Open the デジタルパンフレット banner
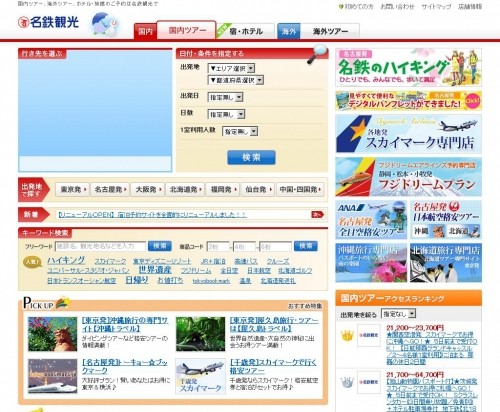This screenshot has height=412, width=500. click(x=408, y=101)
